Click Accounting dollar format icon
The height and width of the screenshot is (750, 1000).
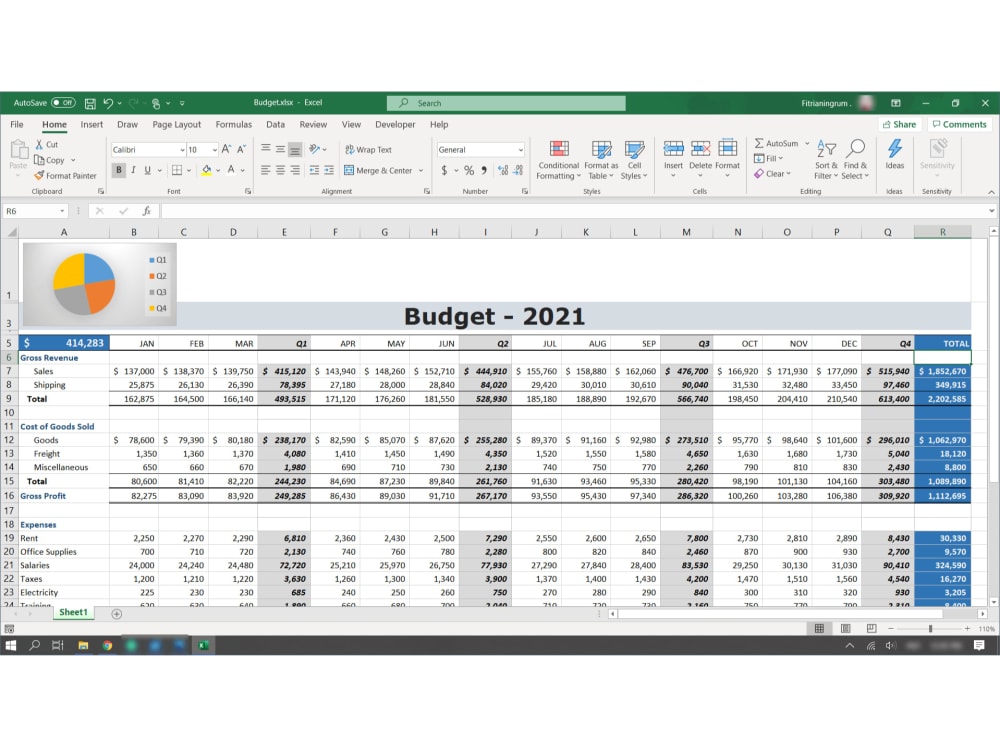(x=444, y=170)
